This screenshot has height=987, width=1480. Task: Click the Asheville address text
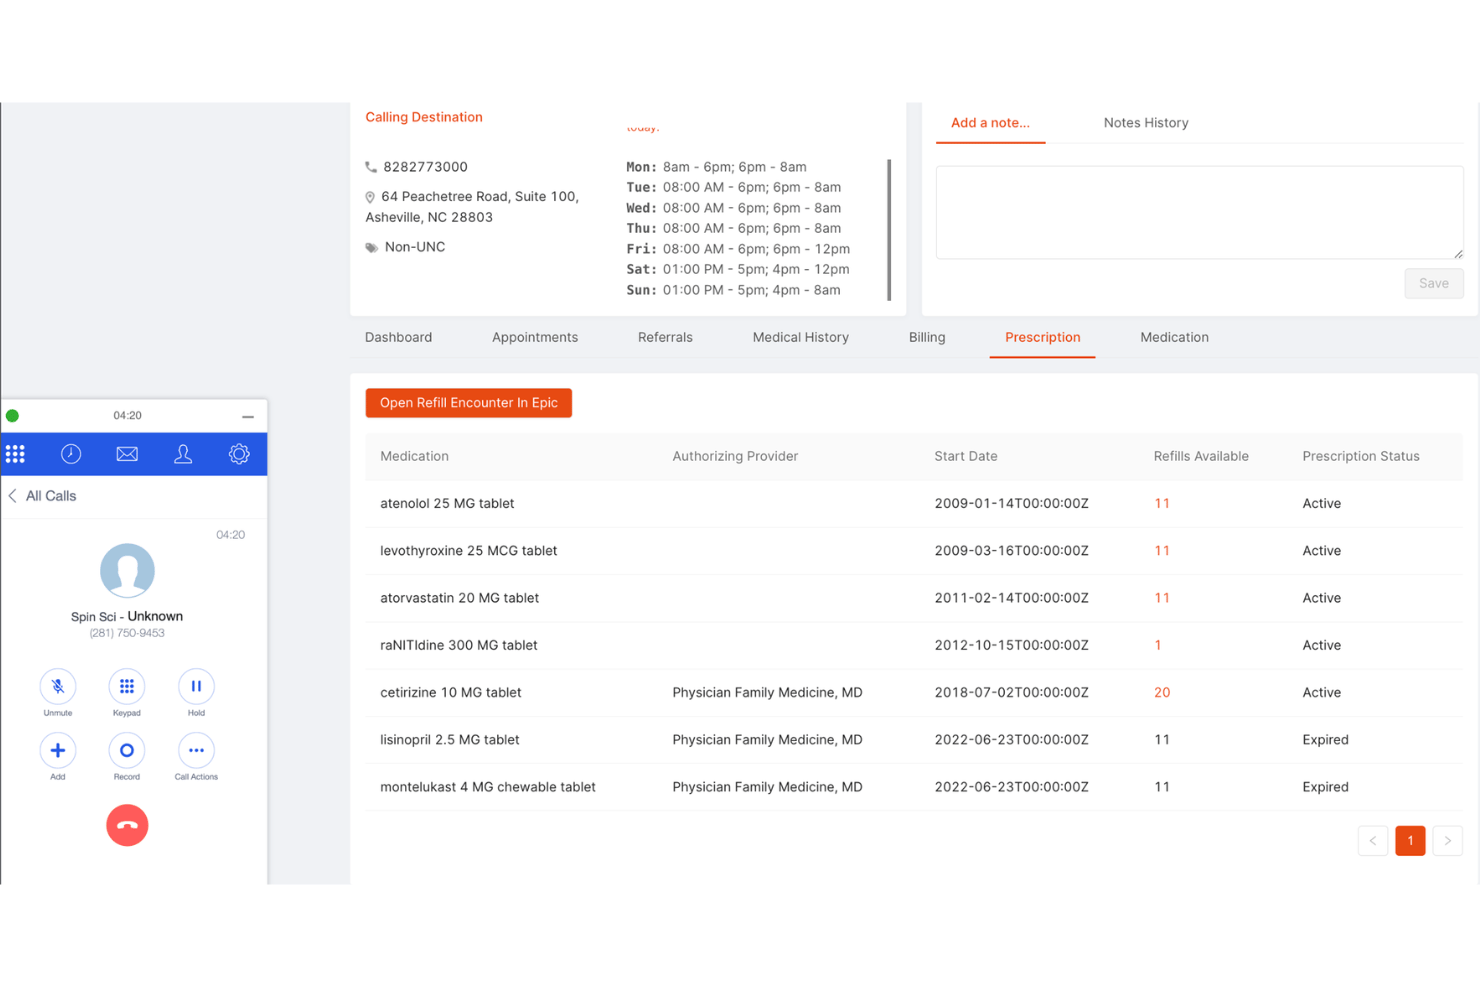(x=472, y=207)
